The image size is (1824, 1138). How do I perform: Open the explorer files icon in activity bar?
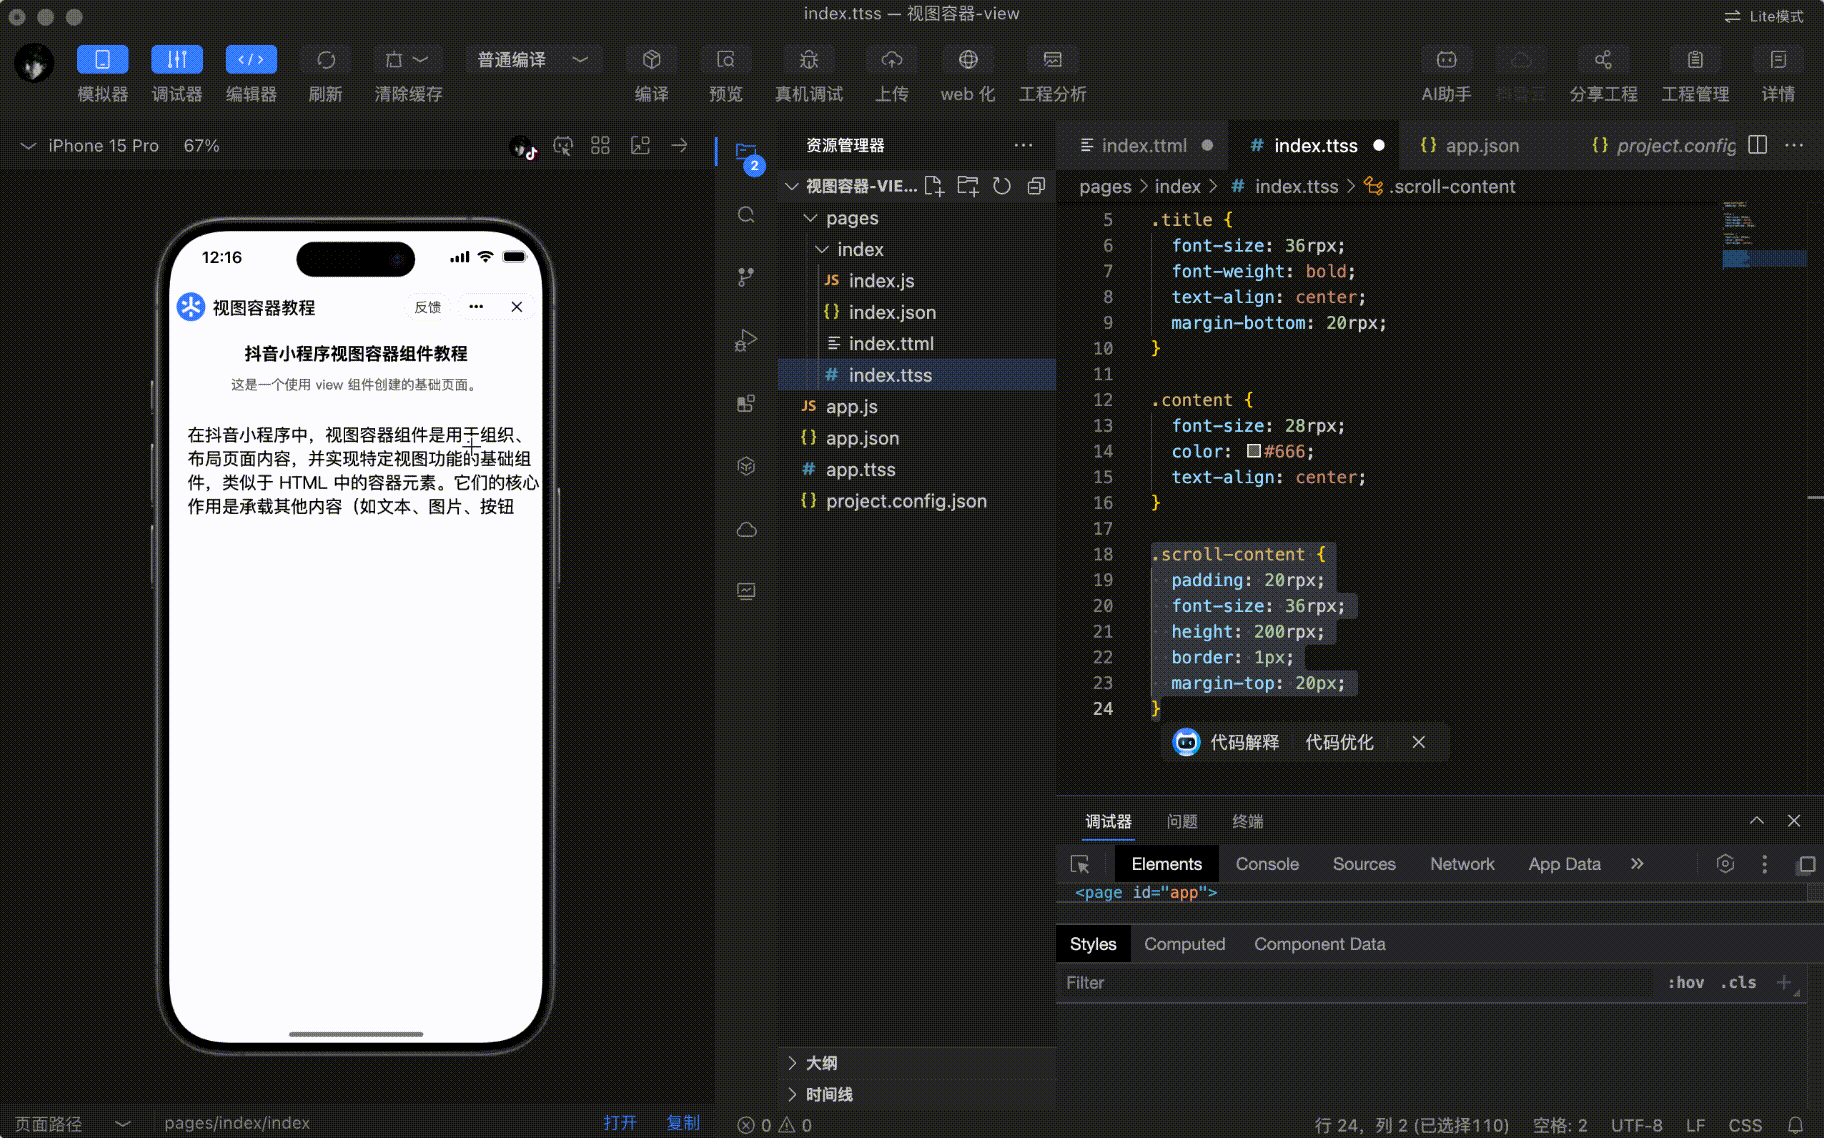[747, 153]
